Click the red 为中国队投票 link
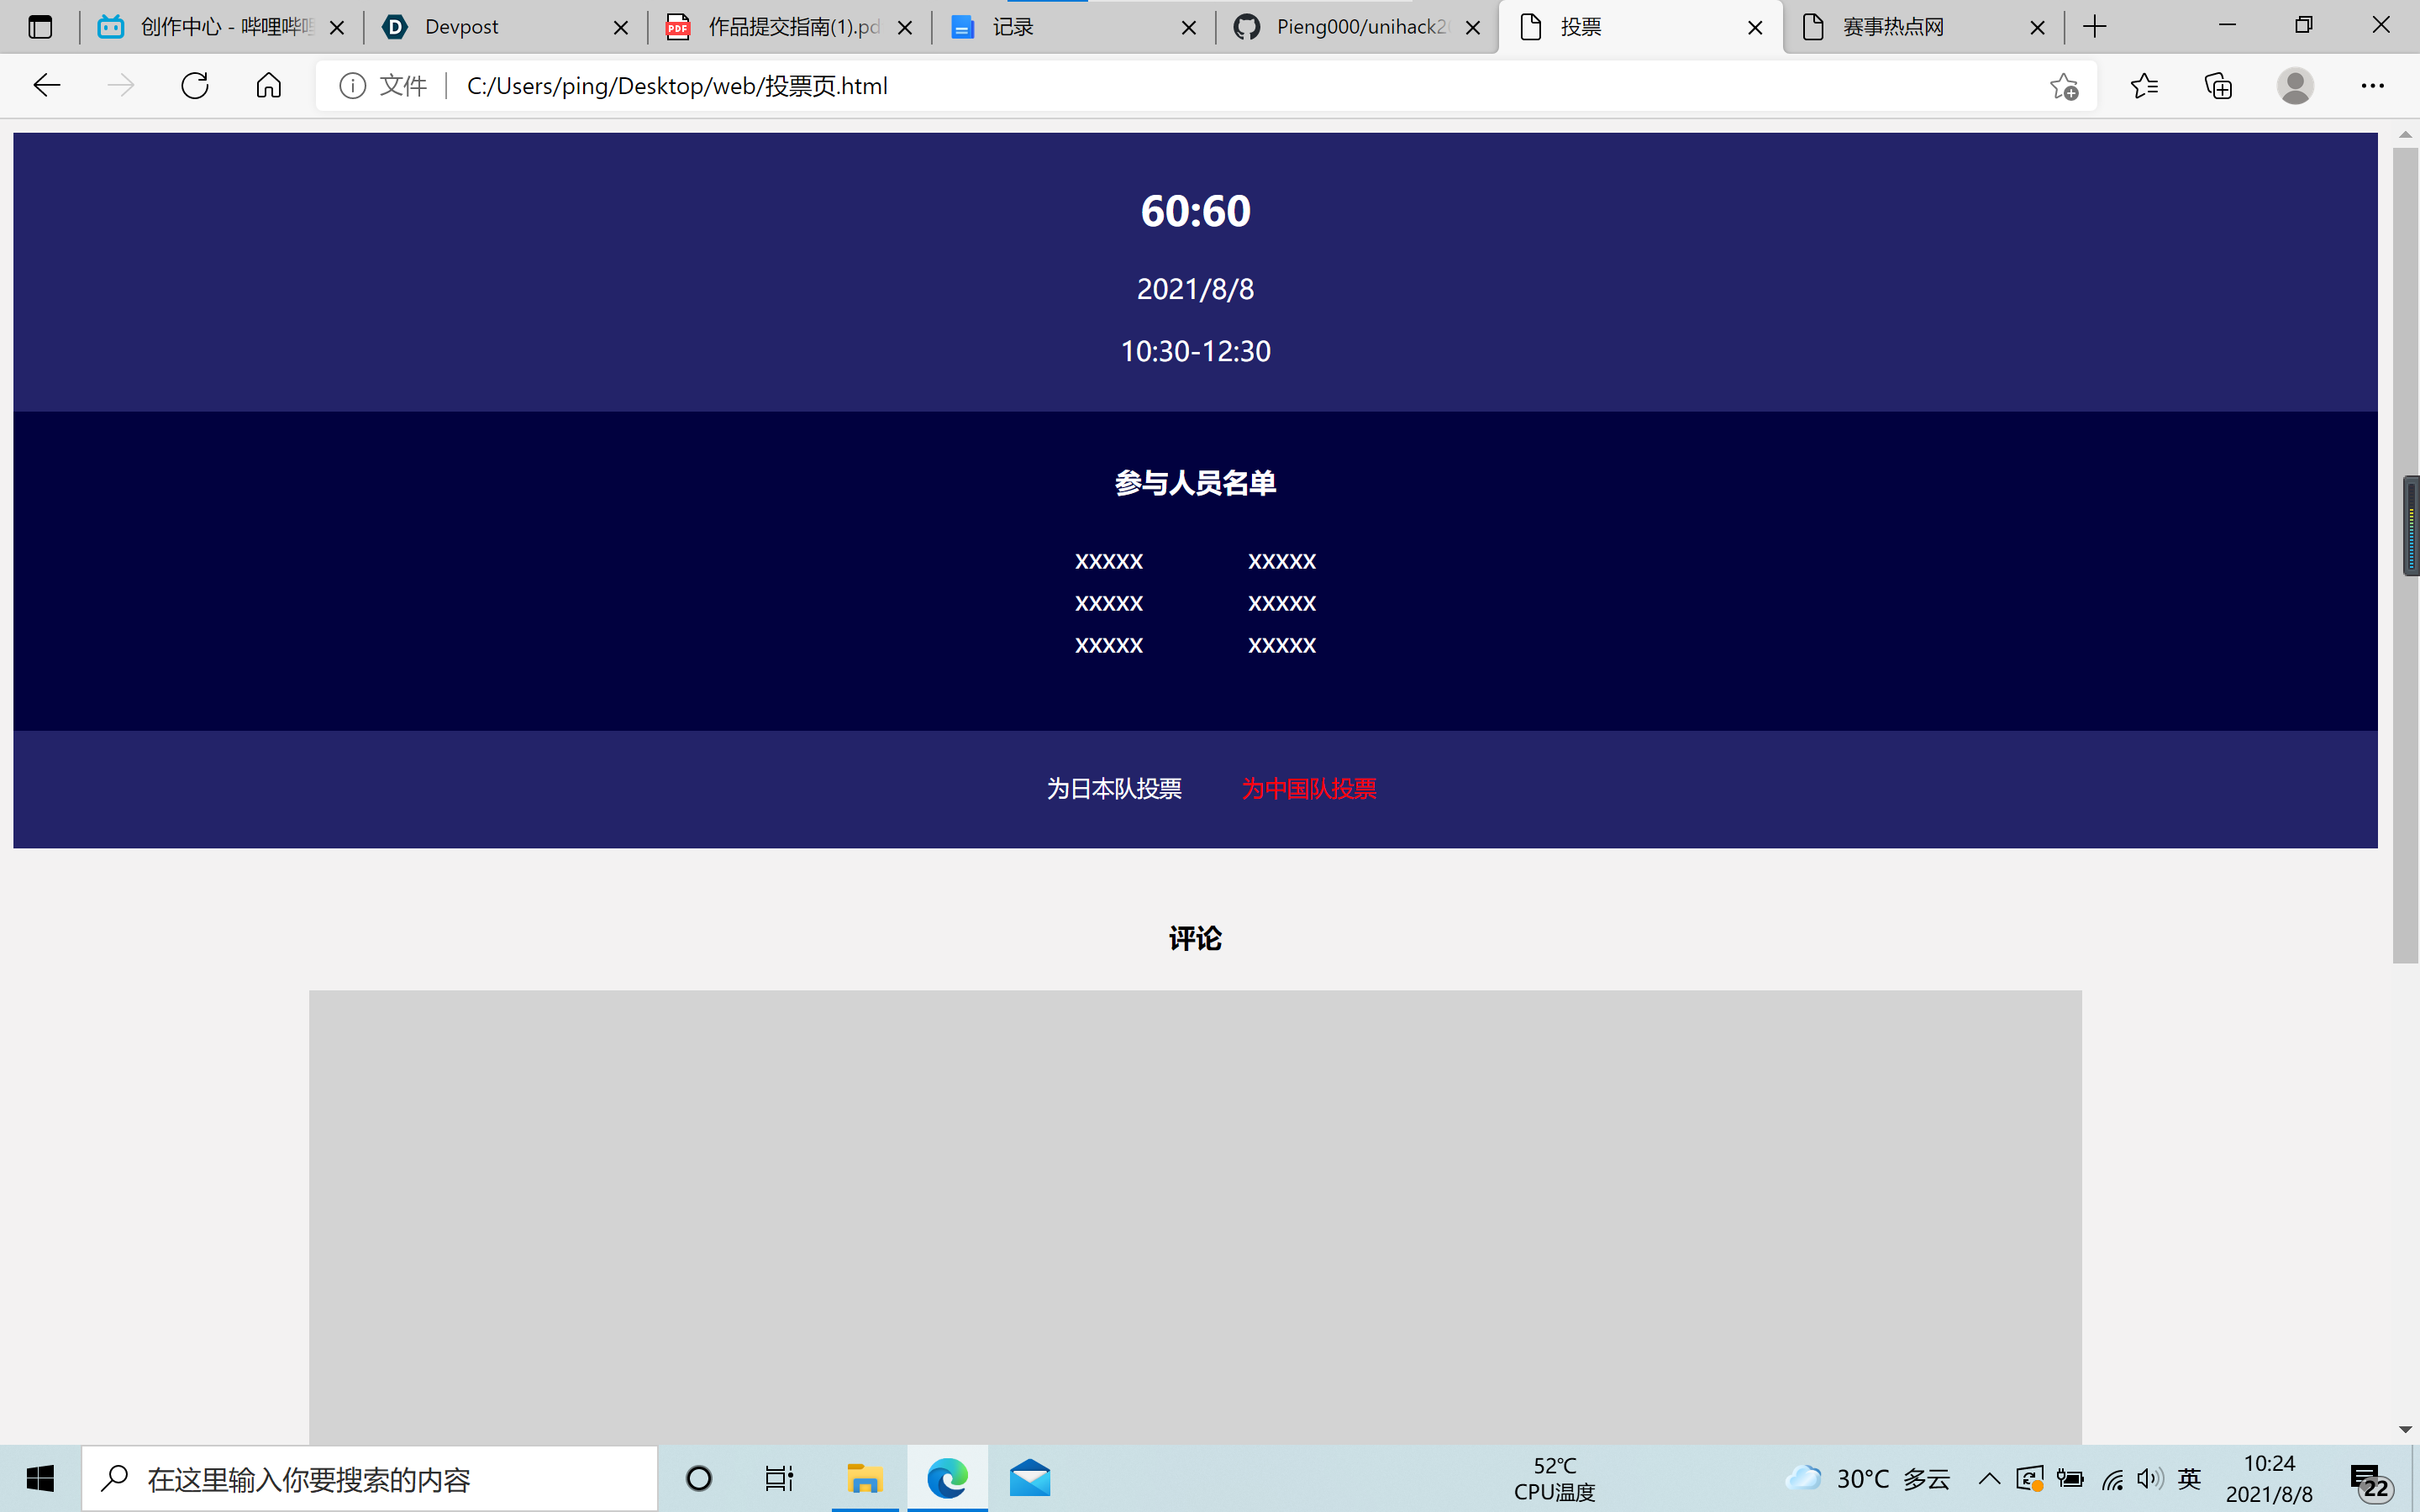 click(1309, 789)
